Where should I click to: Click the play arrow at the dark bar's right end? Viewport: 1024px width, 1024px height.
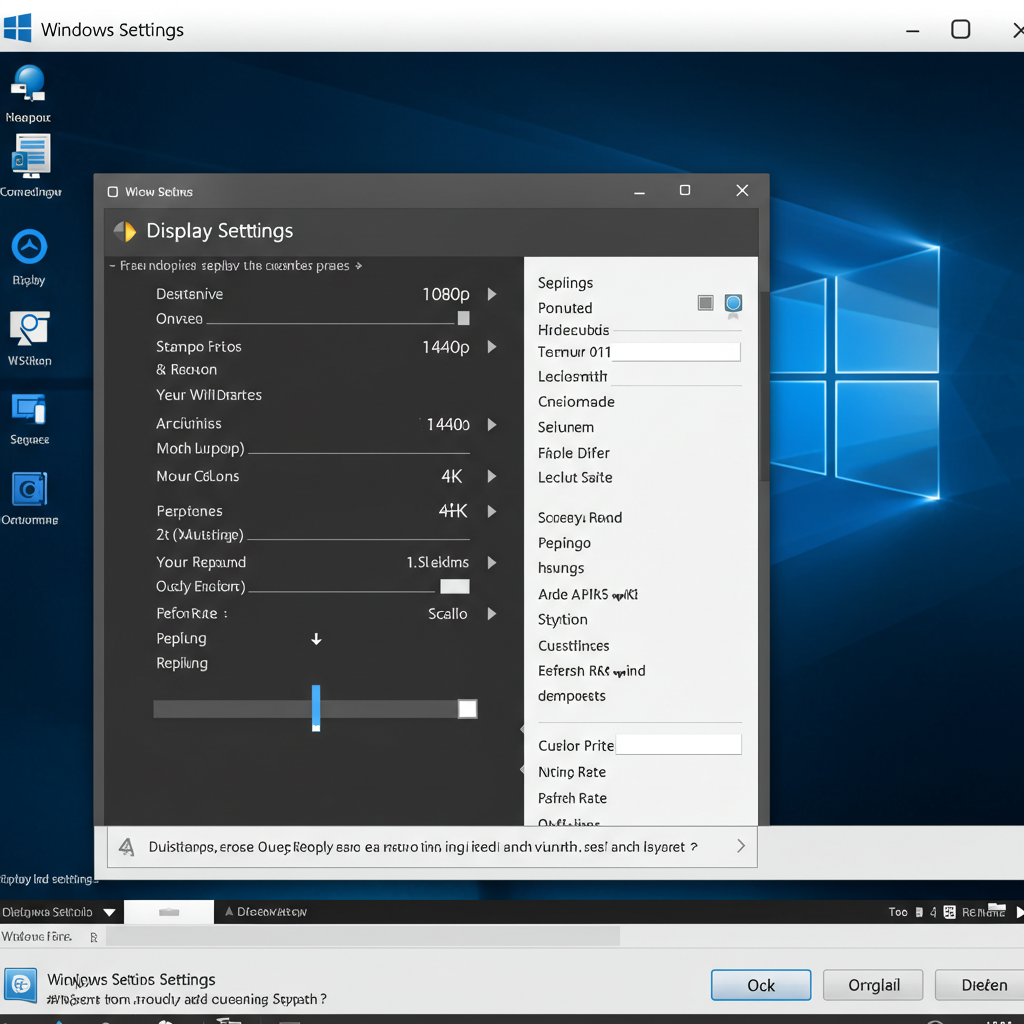pos(1019,912)
